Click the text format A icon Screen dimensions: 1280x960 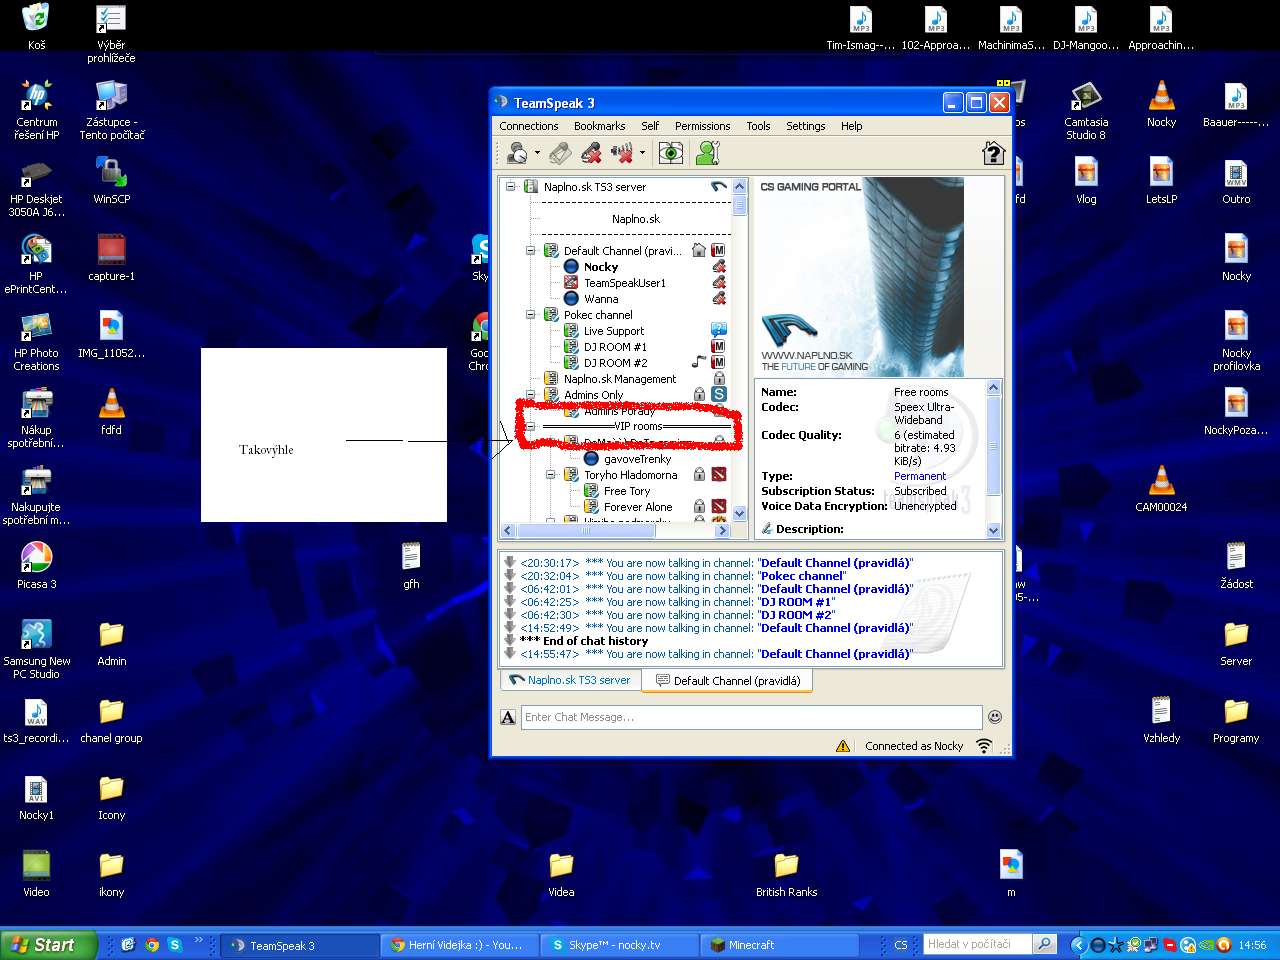pos(508,717)
